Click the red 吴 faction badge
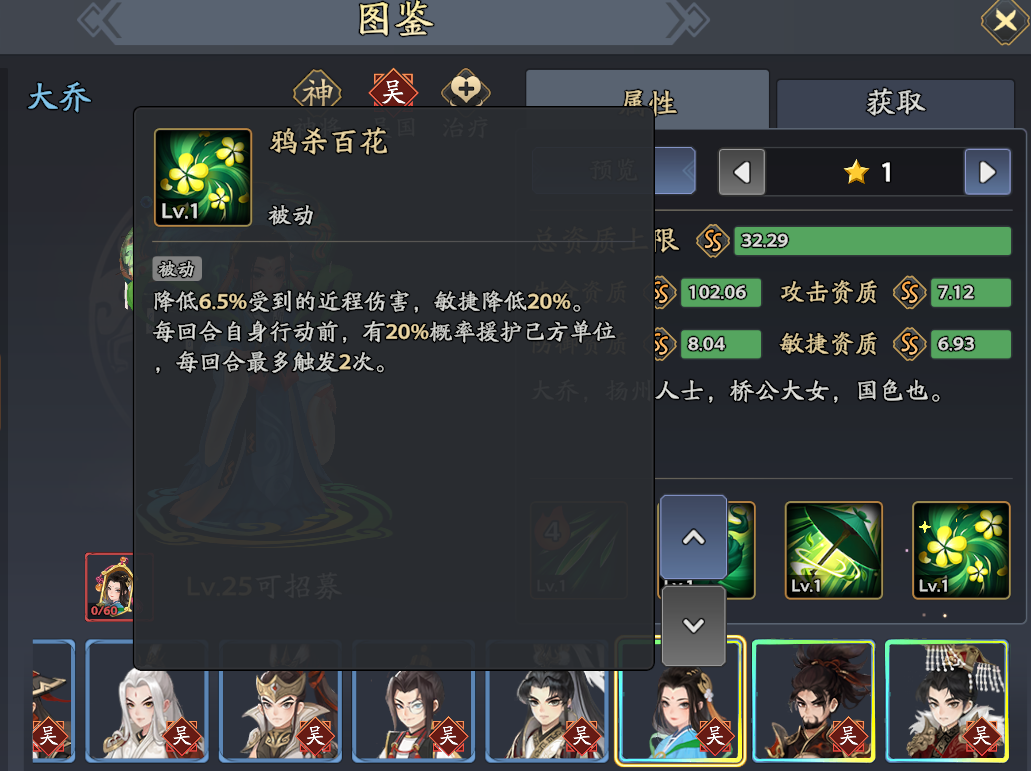This screenshot has width=1031, height=771. click(393, 91)
